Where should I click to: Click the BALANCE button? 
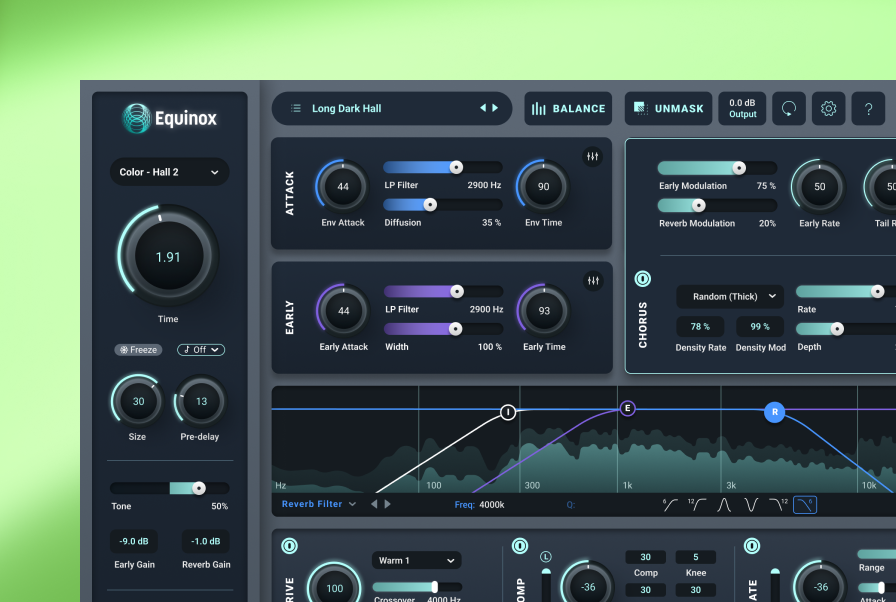568,109
